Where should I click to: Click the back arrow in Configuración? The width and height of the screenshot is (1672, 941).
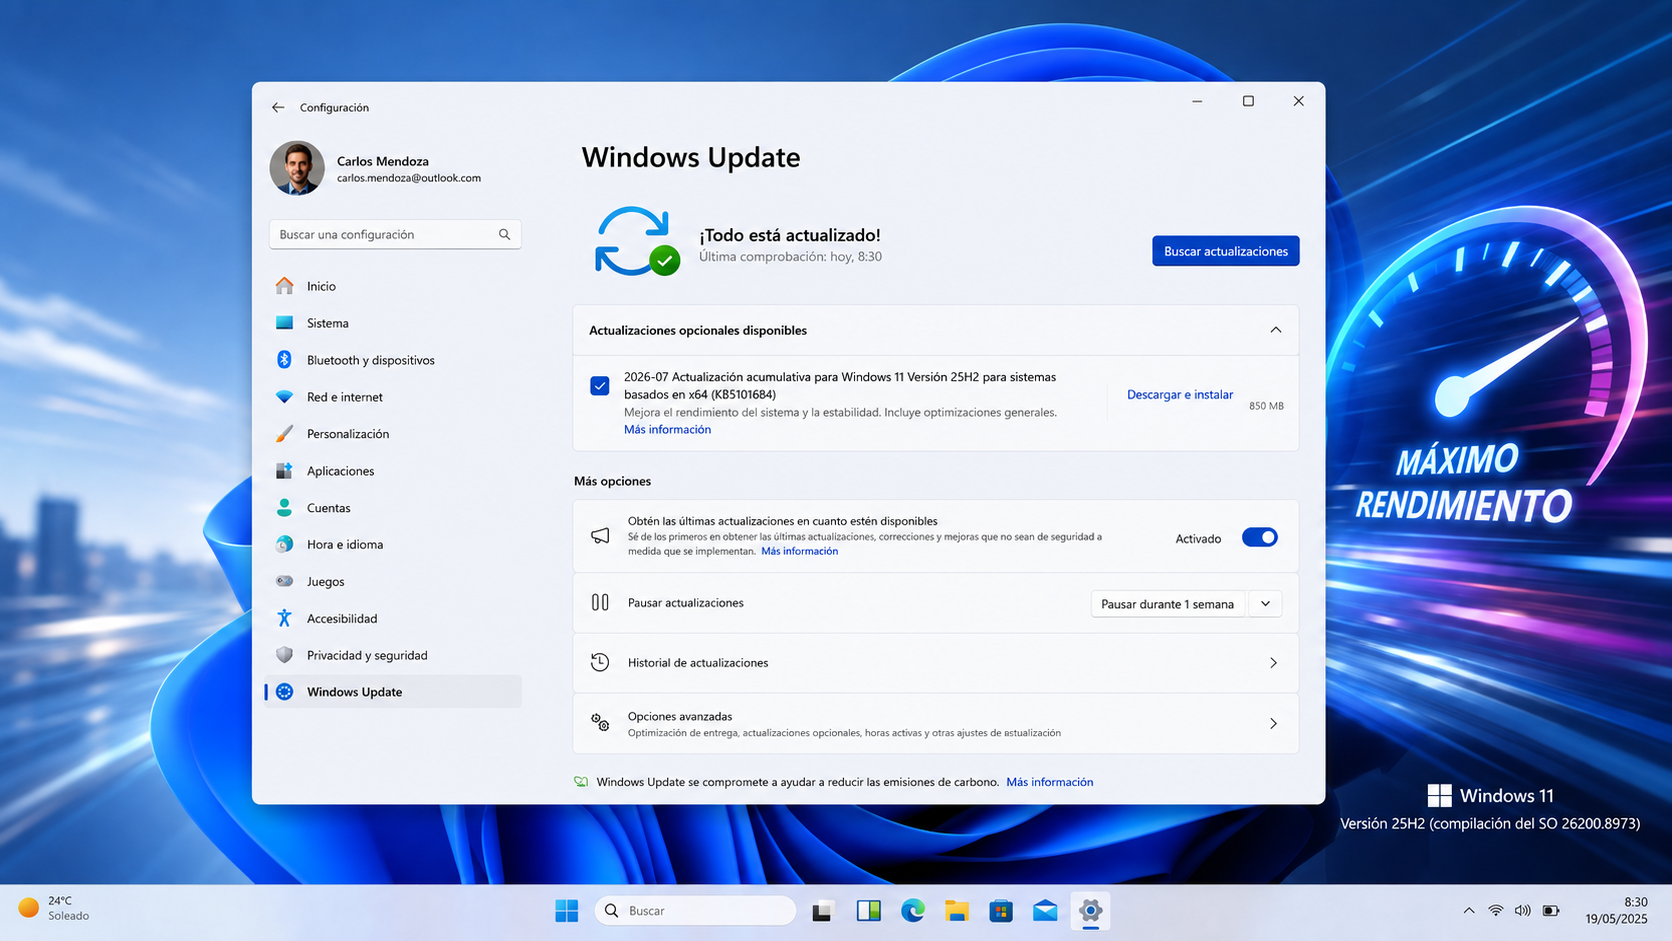coord(278,107)
